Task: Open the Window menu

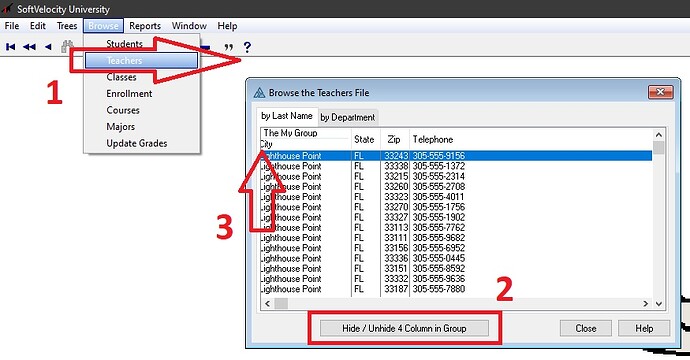Action: tap(189, 26)
